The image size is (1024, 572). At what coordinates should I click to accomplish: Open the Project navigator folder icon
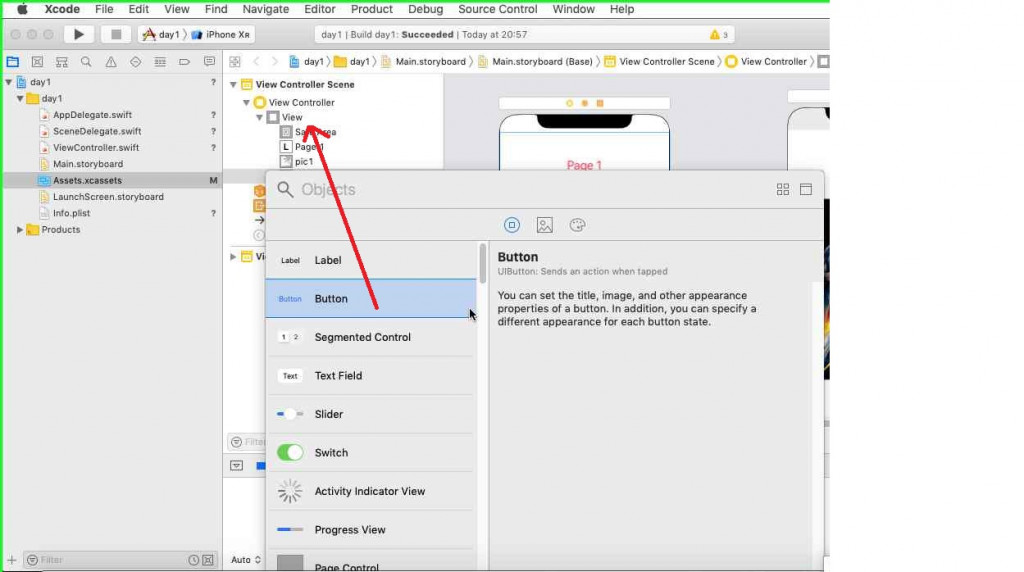point(12,62)
